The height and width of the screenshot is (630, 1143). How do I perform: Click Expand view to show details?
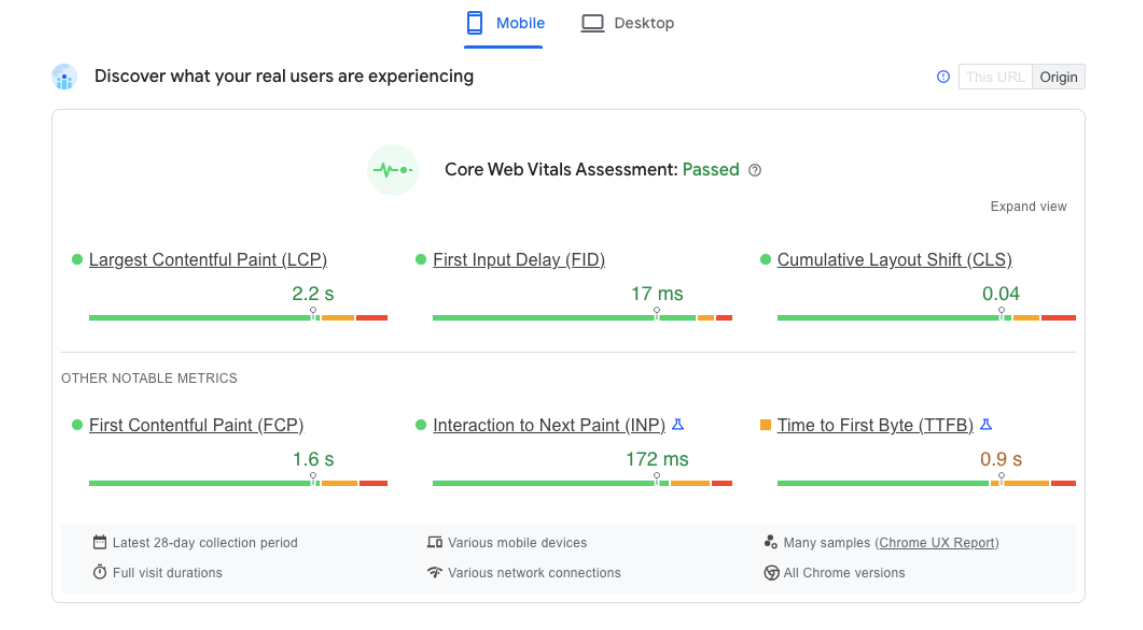(x=1028, y=206)
